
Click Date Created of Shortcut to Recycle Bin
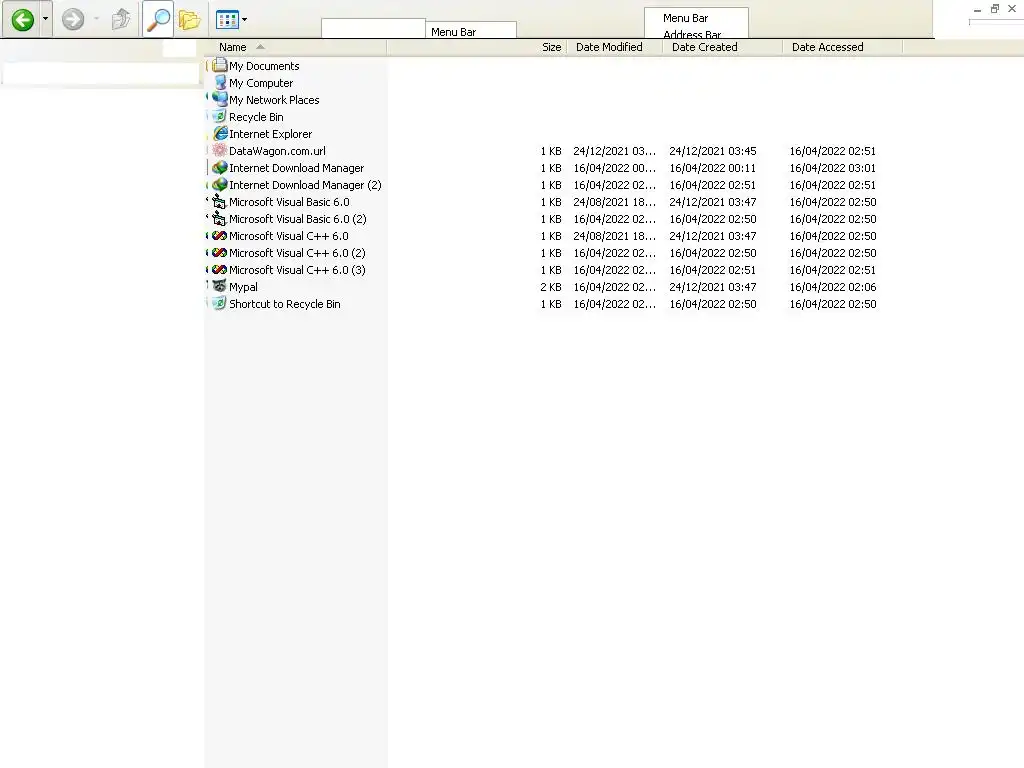tap(712, 304)
